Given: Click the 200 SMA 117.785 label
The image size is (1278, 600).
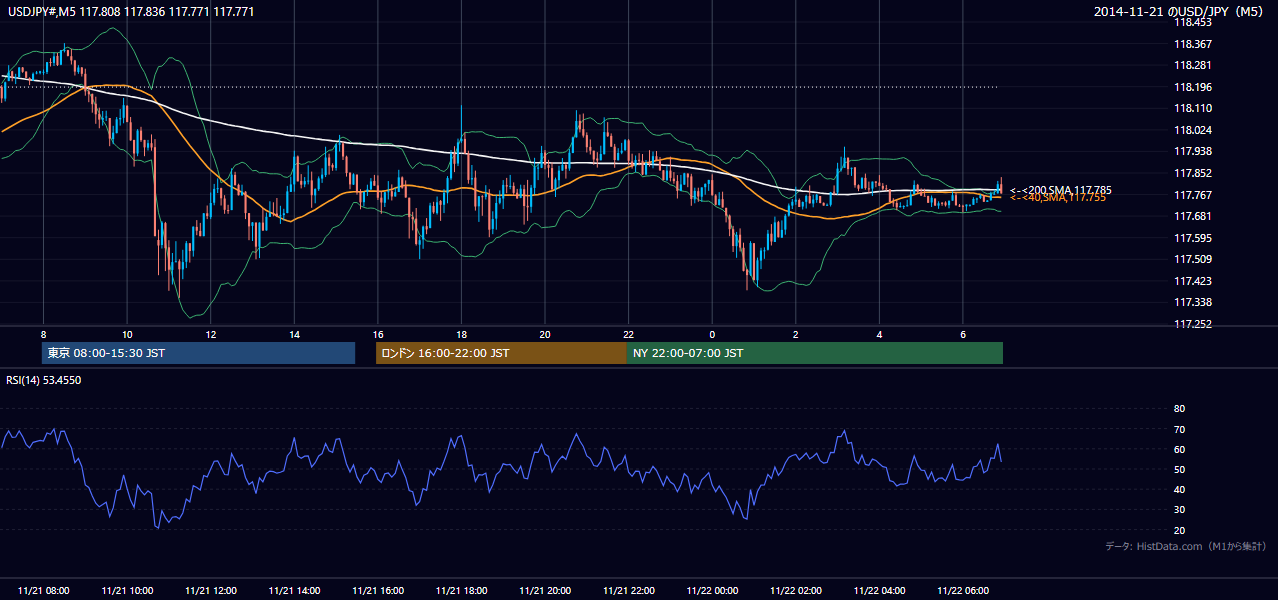Looking at the screenshot, I should coord(1060,190).
